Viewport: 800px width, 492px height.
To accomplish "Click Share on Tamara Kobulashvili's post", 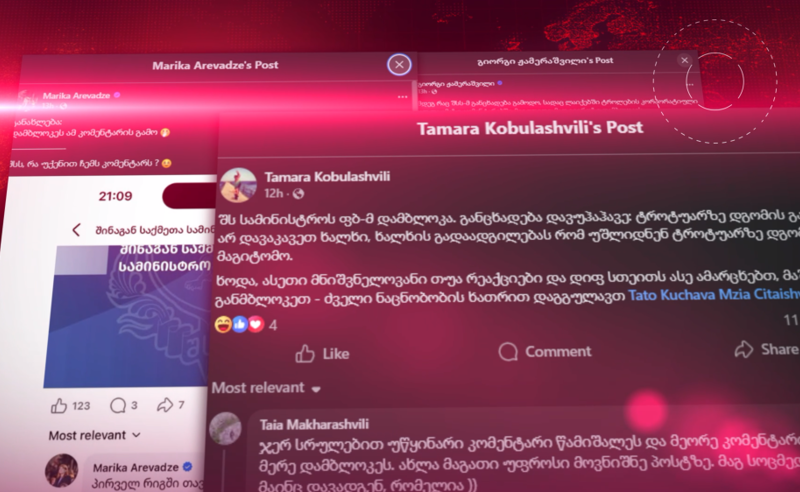I will click(x=766, y=349).
